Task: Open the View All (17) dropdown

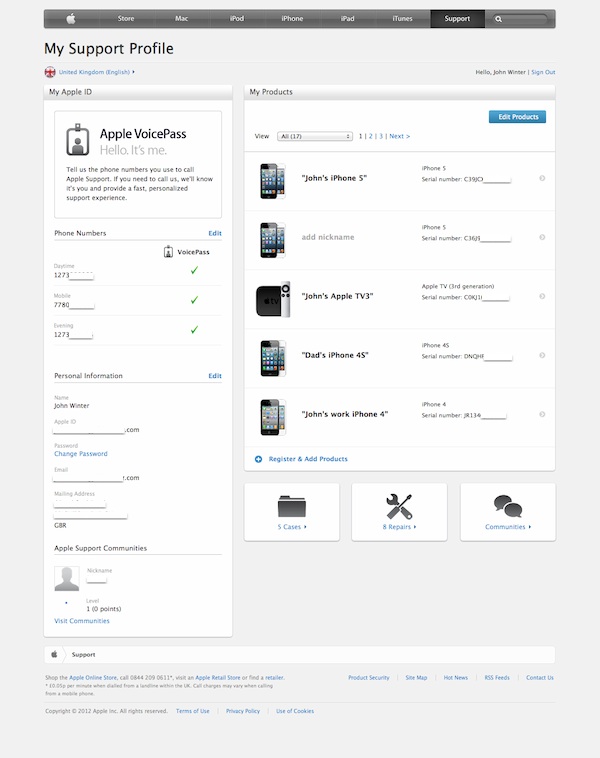Action: (315, 136)
